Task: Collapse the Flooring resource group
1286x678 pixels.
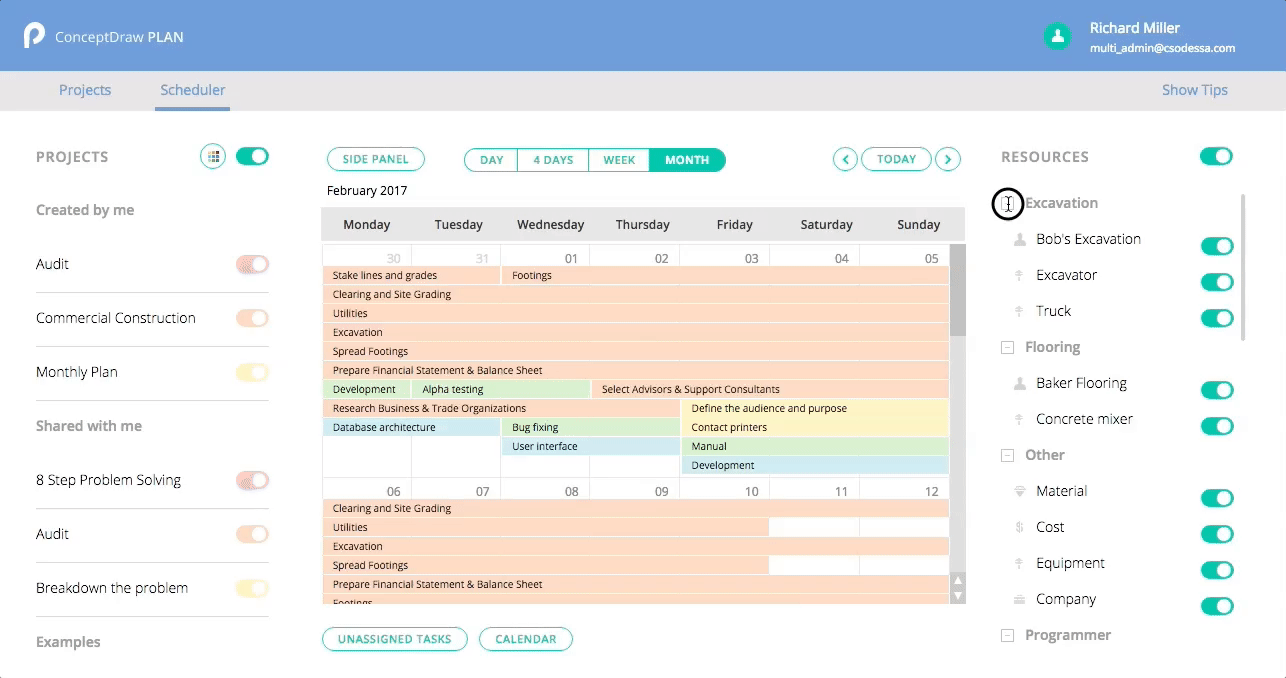Action: pyautogui.click(x=1008, y=347)
